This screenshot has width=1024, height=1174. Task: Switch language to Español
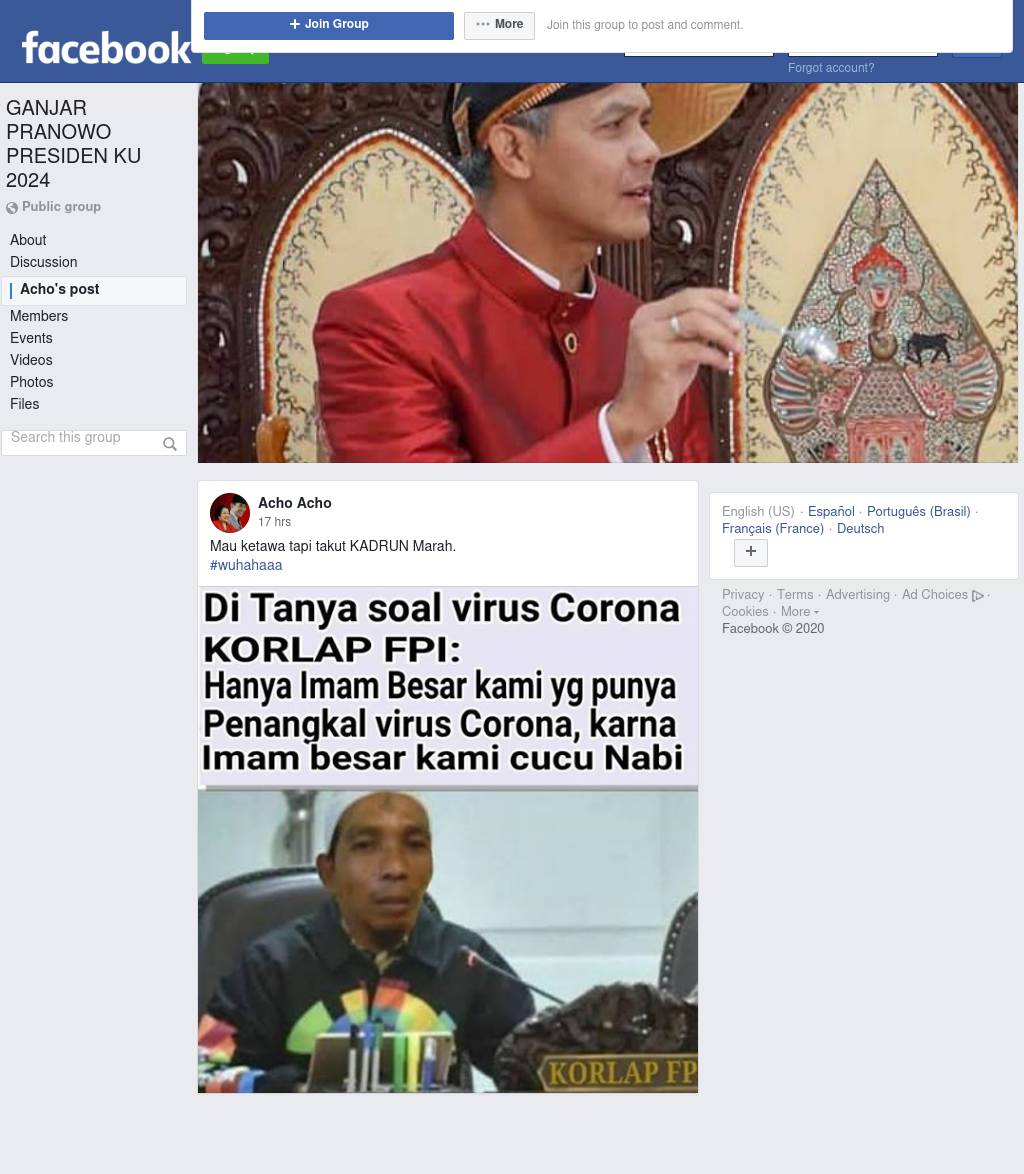tap(831, 511)
